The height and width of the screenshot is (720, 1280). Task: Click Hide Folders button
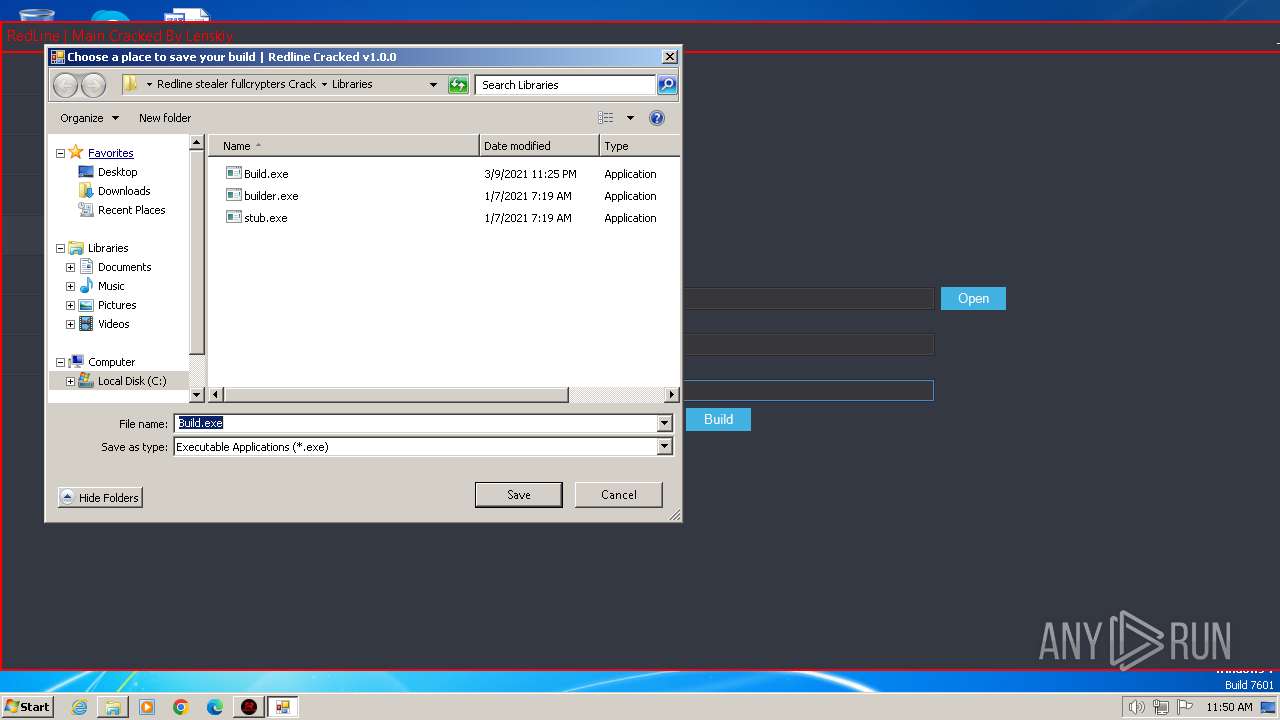(x=100, y=497)
